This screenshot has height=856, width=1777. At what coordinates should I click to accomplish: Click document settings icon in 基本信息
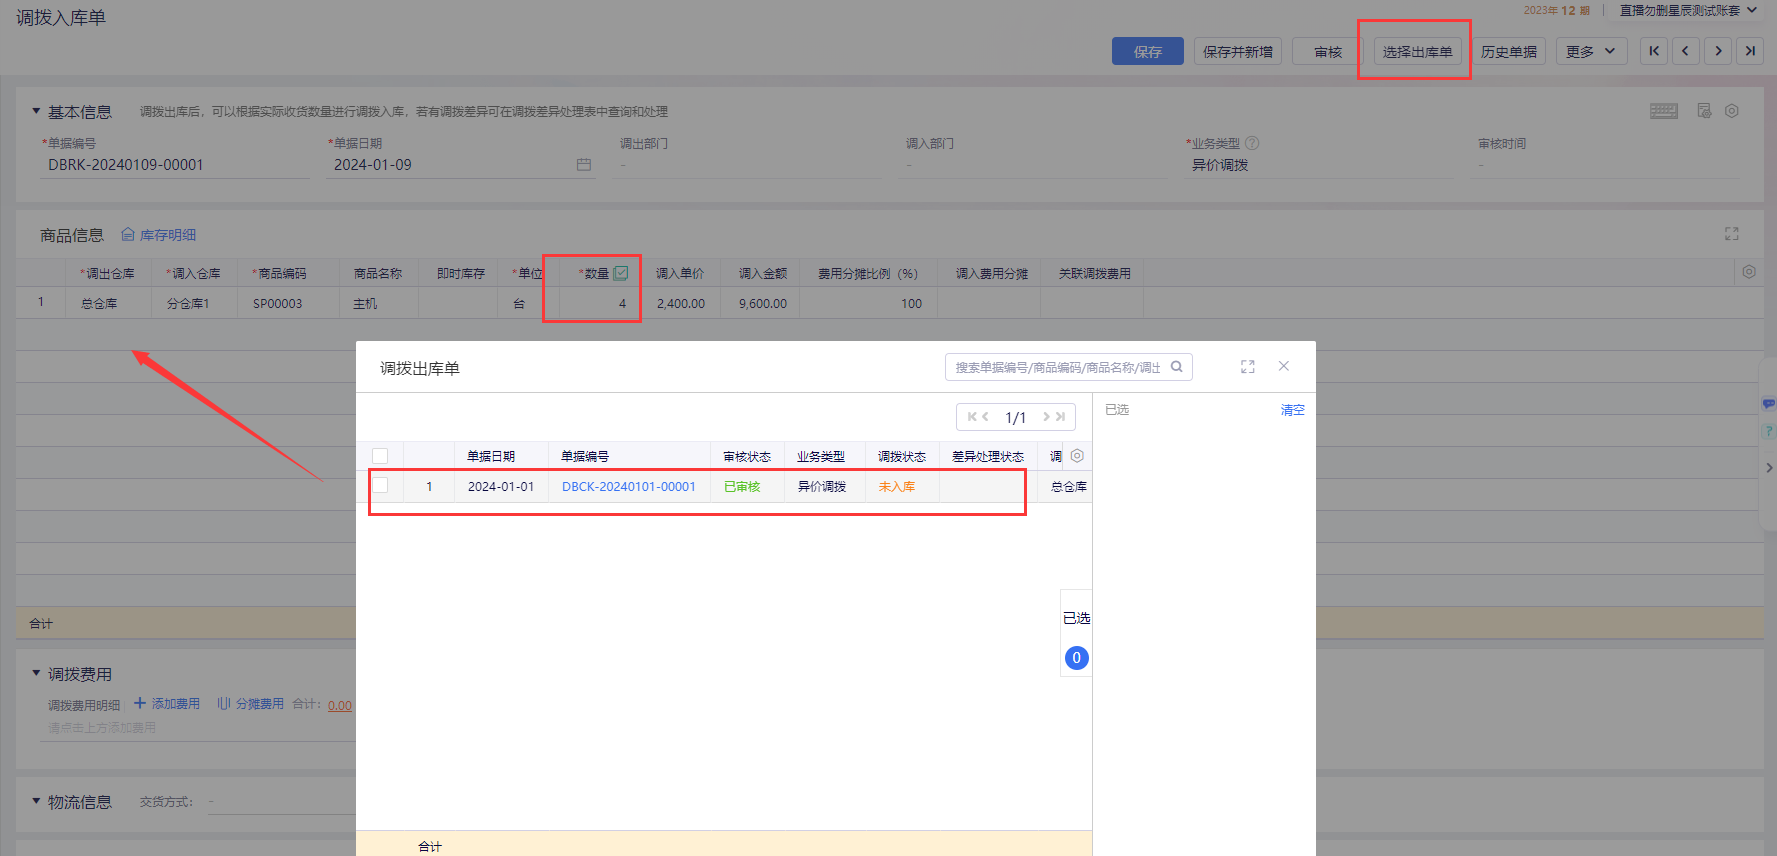point(1704,111)
